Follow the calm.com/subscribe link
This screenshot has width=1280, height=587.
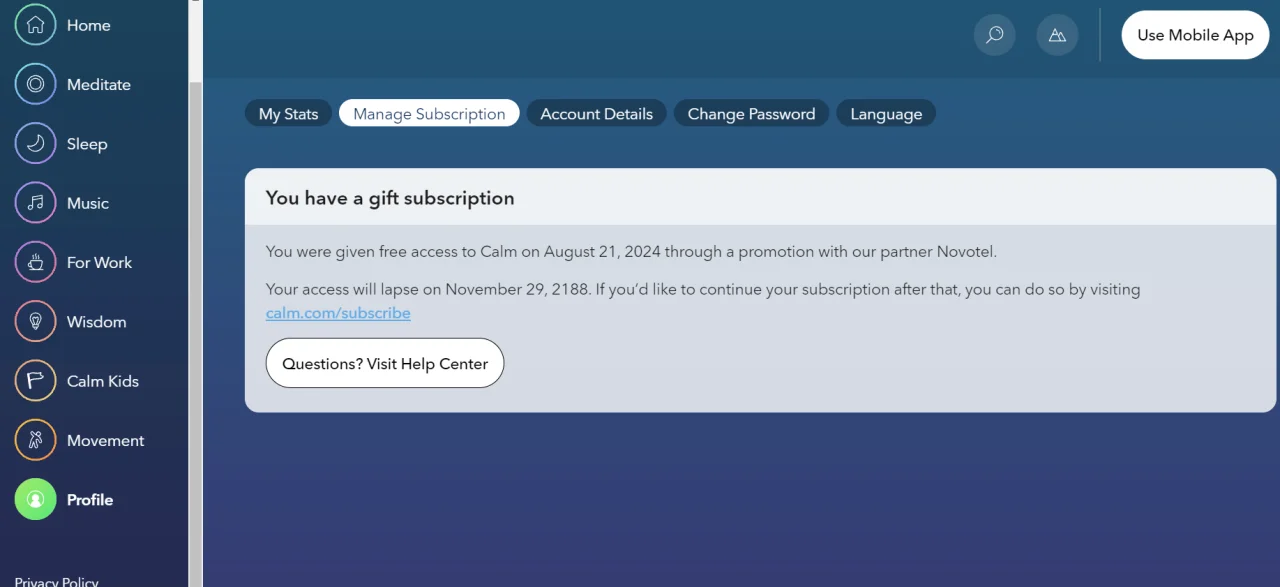tap(338, 313)
